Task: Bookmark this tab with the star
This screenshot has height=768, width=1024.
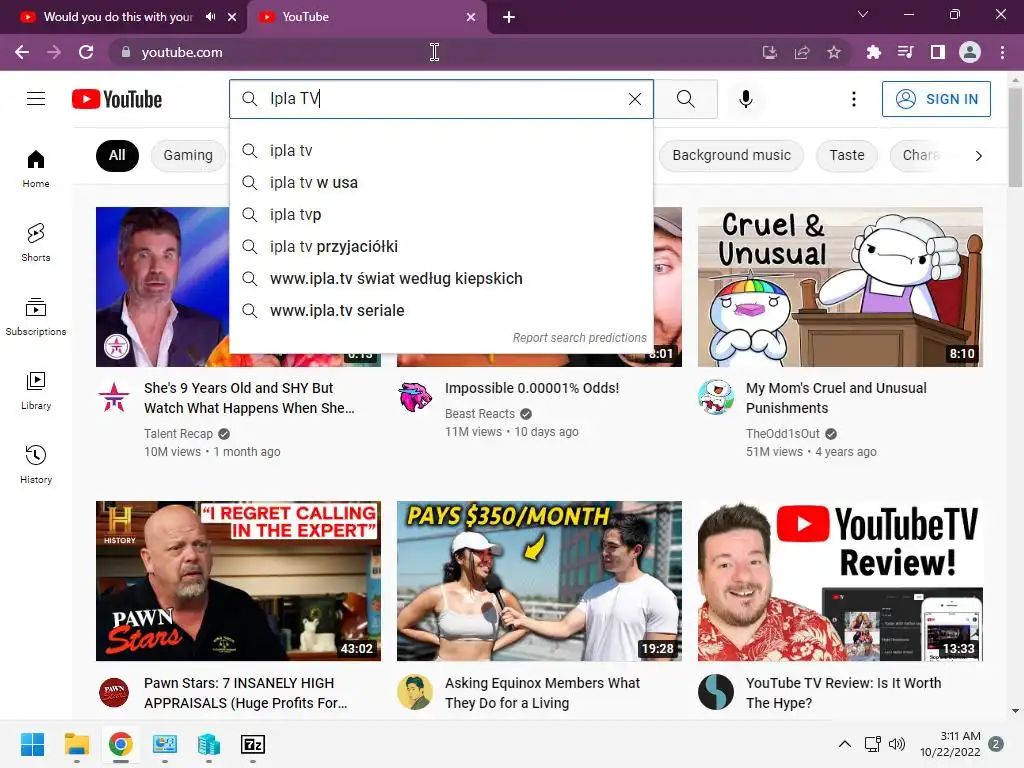Action: (x=834, y=52)
